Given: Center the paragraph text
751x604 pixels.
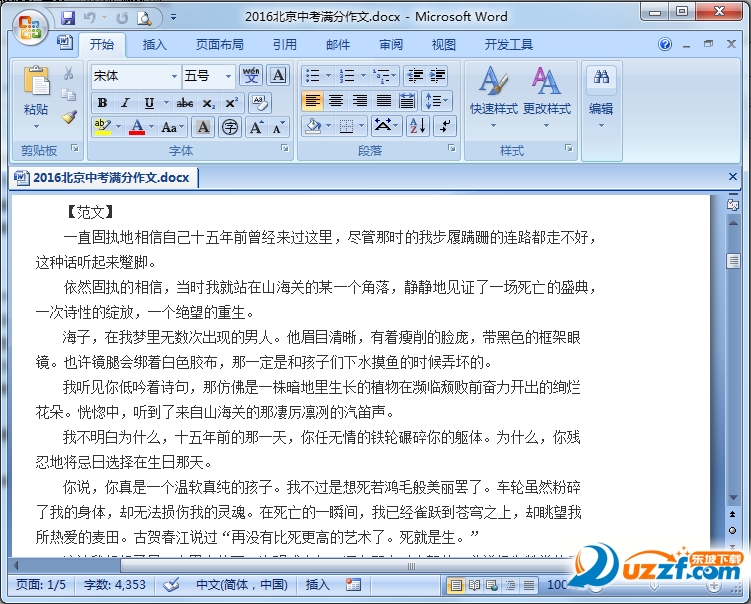Looking at the screenshot, I should coord(336,101).
